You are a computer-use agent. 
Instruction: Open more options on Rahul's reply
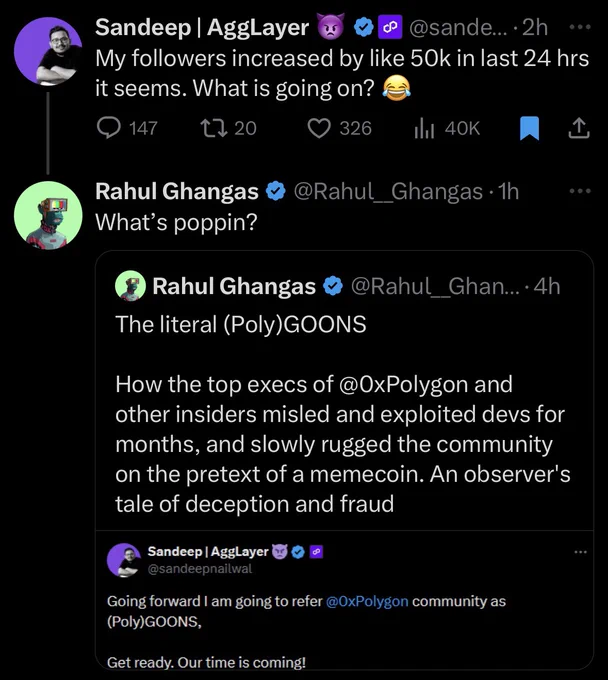[580, 191]
